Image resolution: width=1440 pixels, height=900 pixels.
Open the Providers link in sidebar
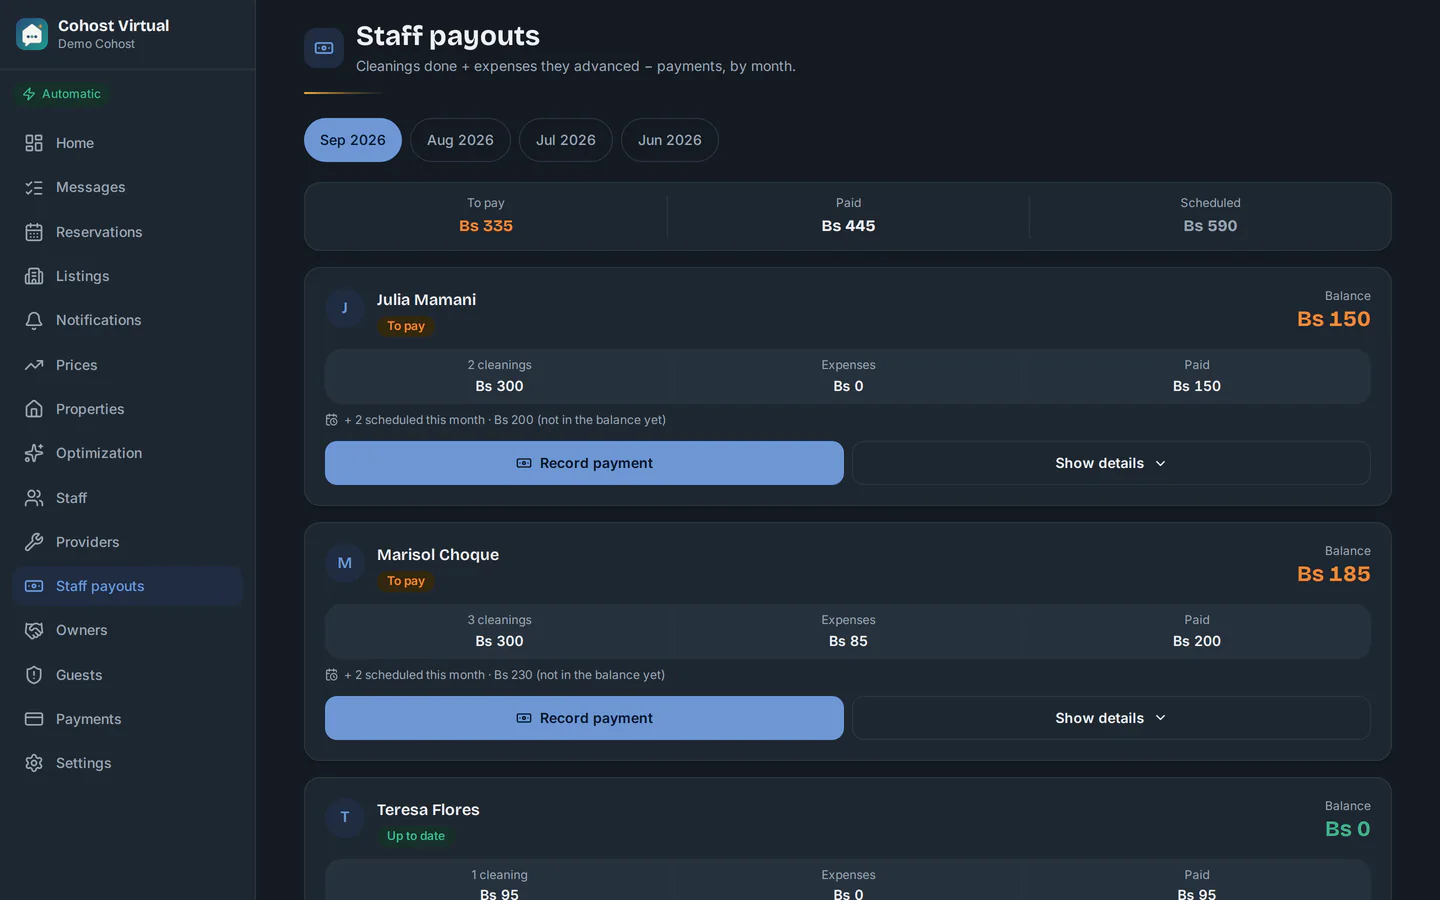click(127, 542)
